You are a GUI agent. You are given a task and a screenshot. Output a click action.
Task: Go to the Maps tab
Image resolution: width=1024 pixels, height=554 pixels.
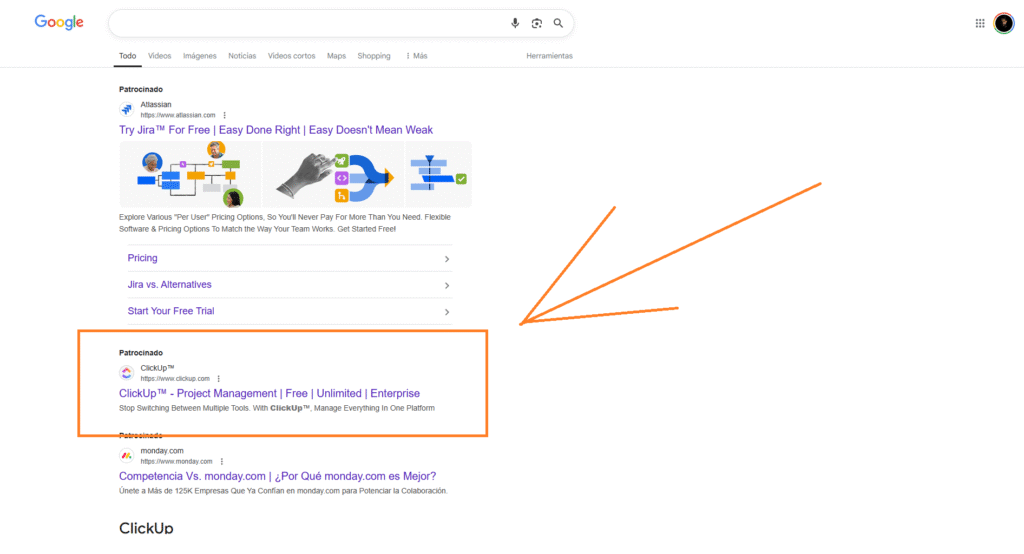[336, 56]
